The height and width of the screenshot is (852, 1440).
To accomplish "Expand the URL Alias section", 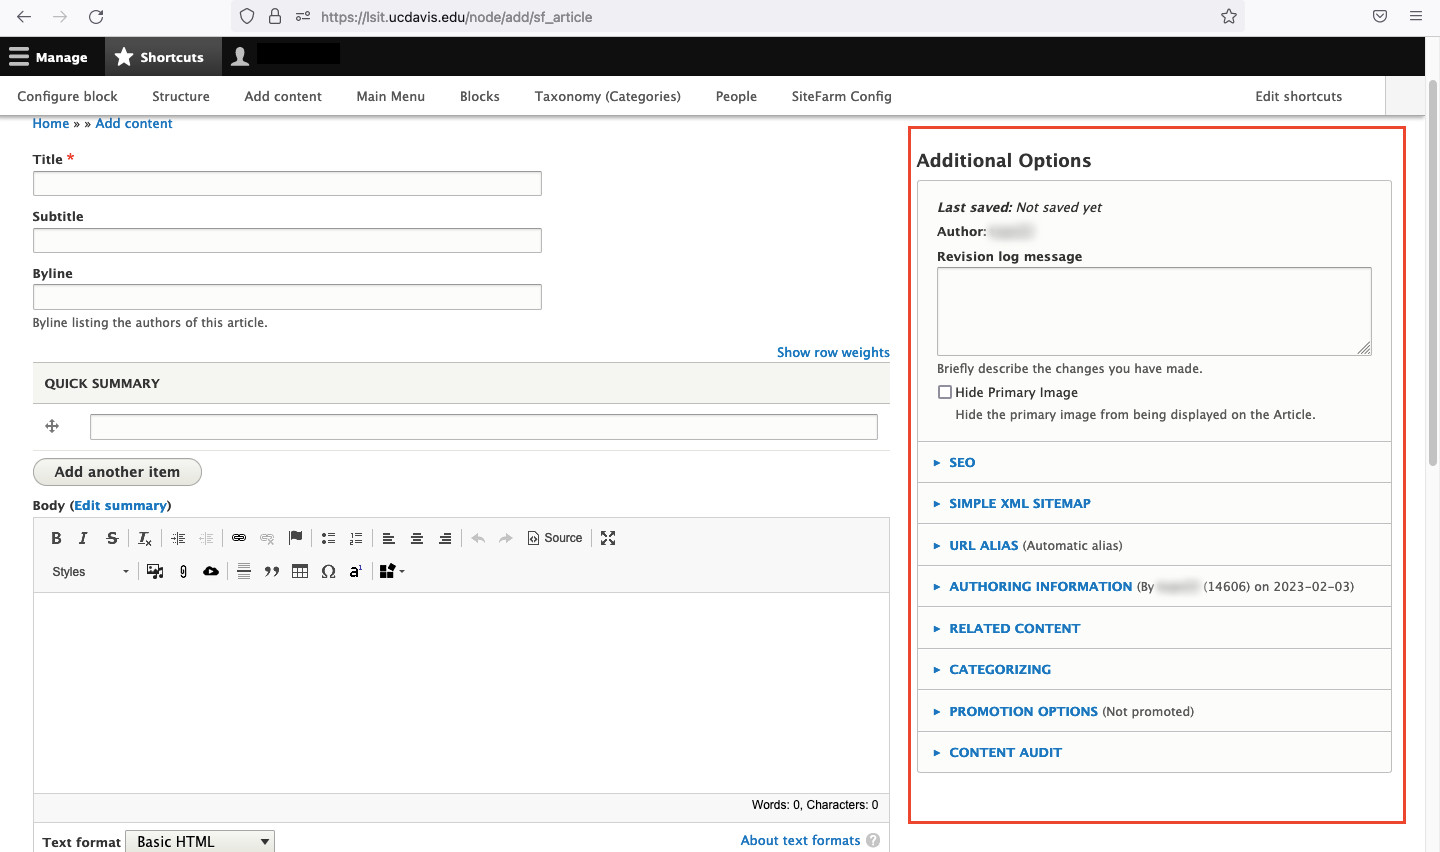I will 983,545.
